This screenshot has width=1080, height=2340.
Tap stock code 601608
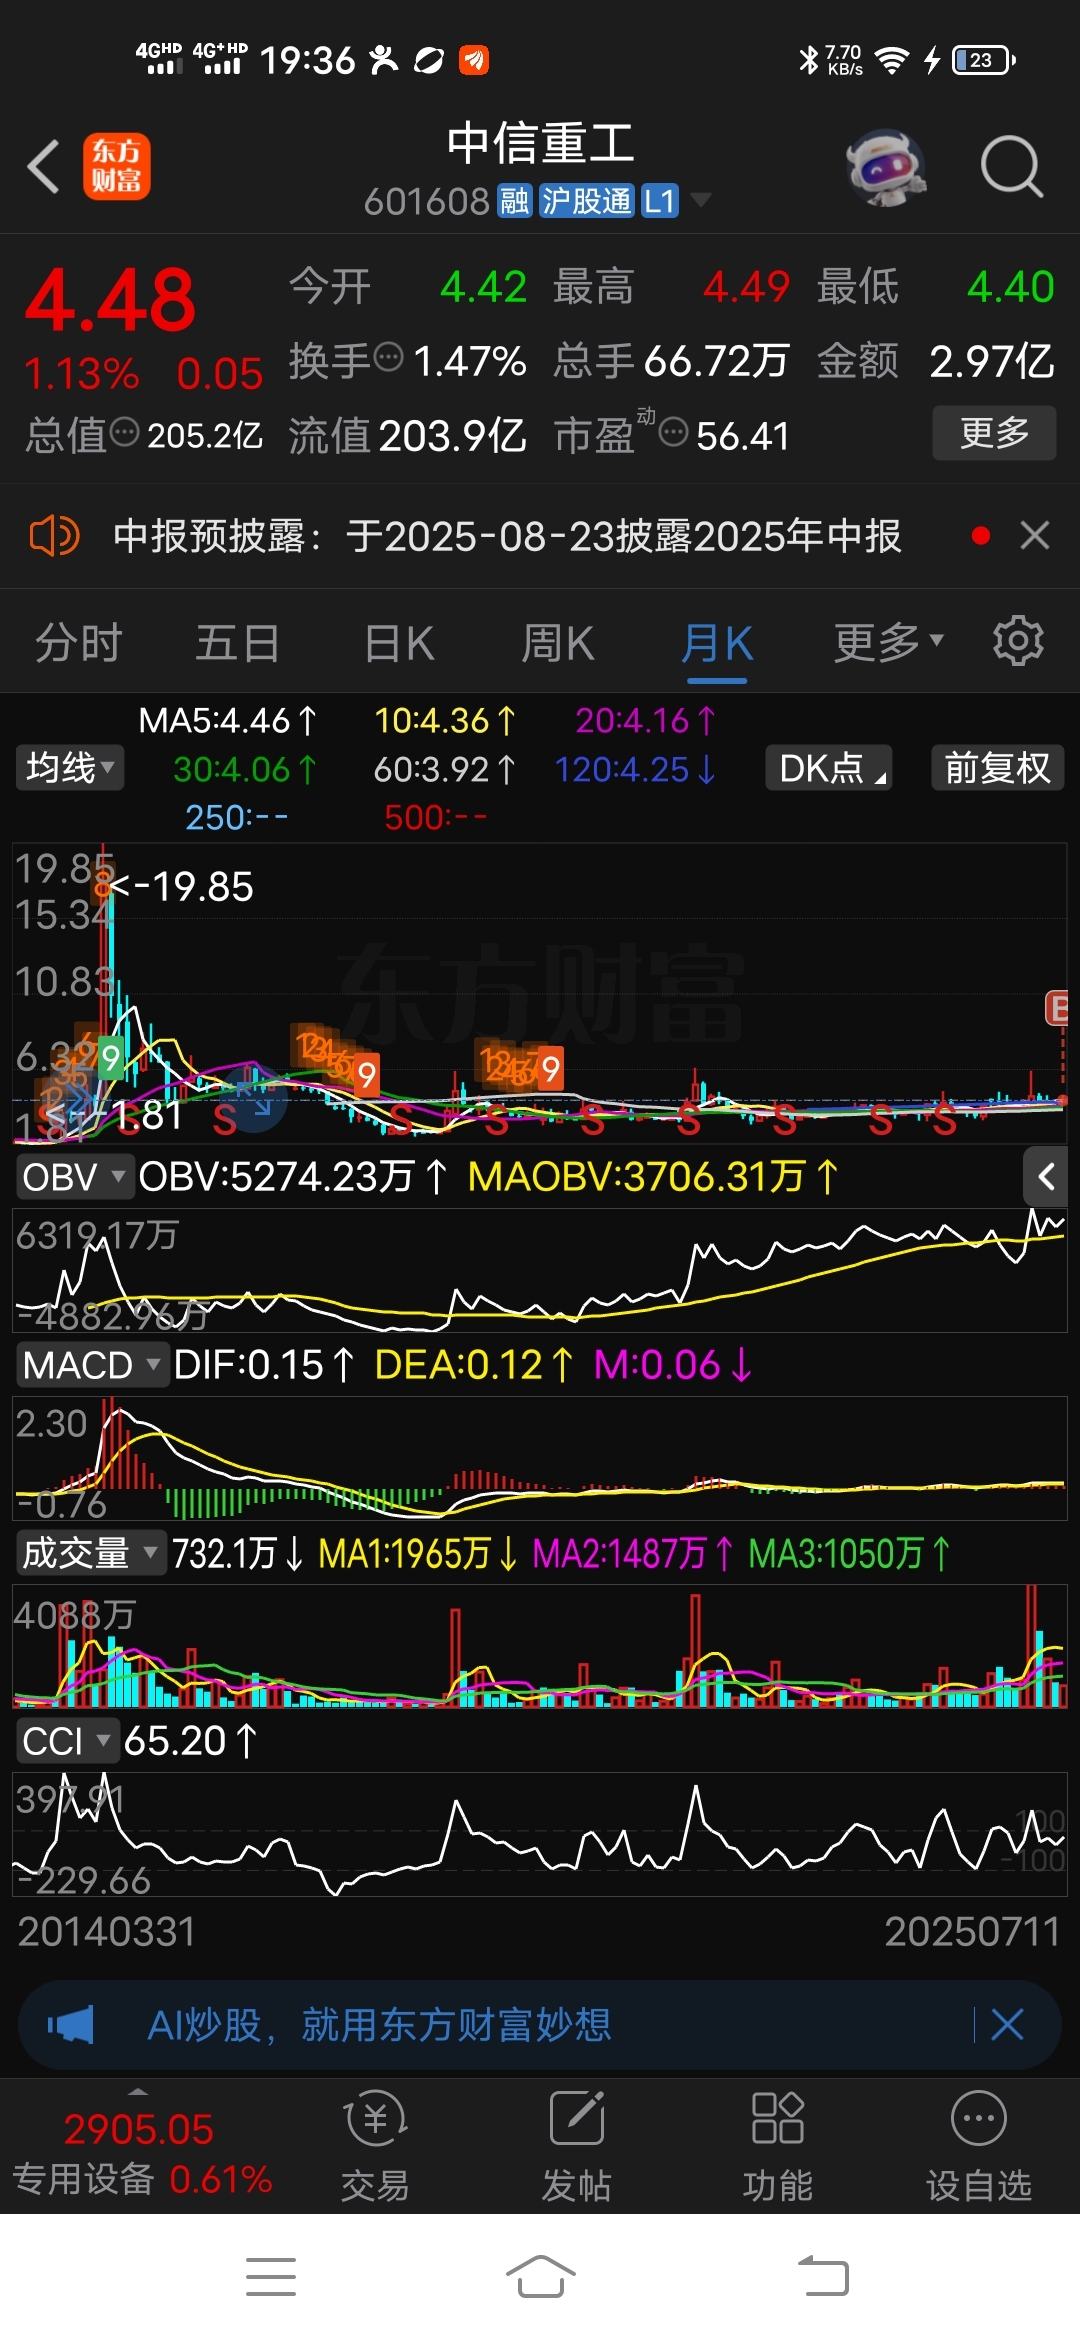pyautogui.click(x=426, y=201)
